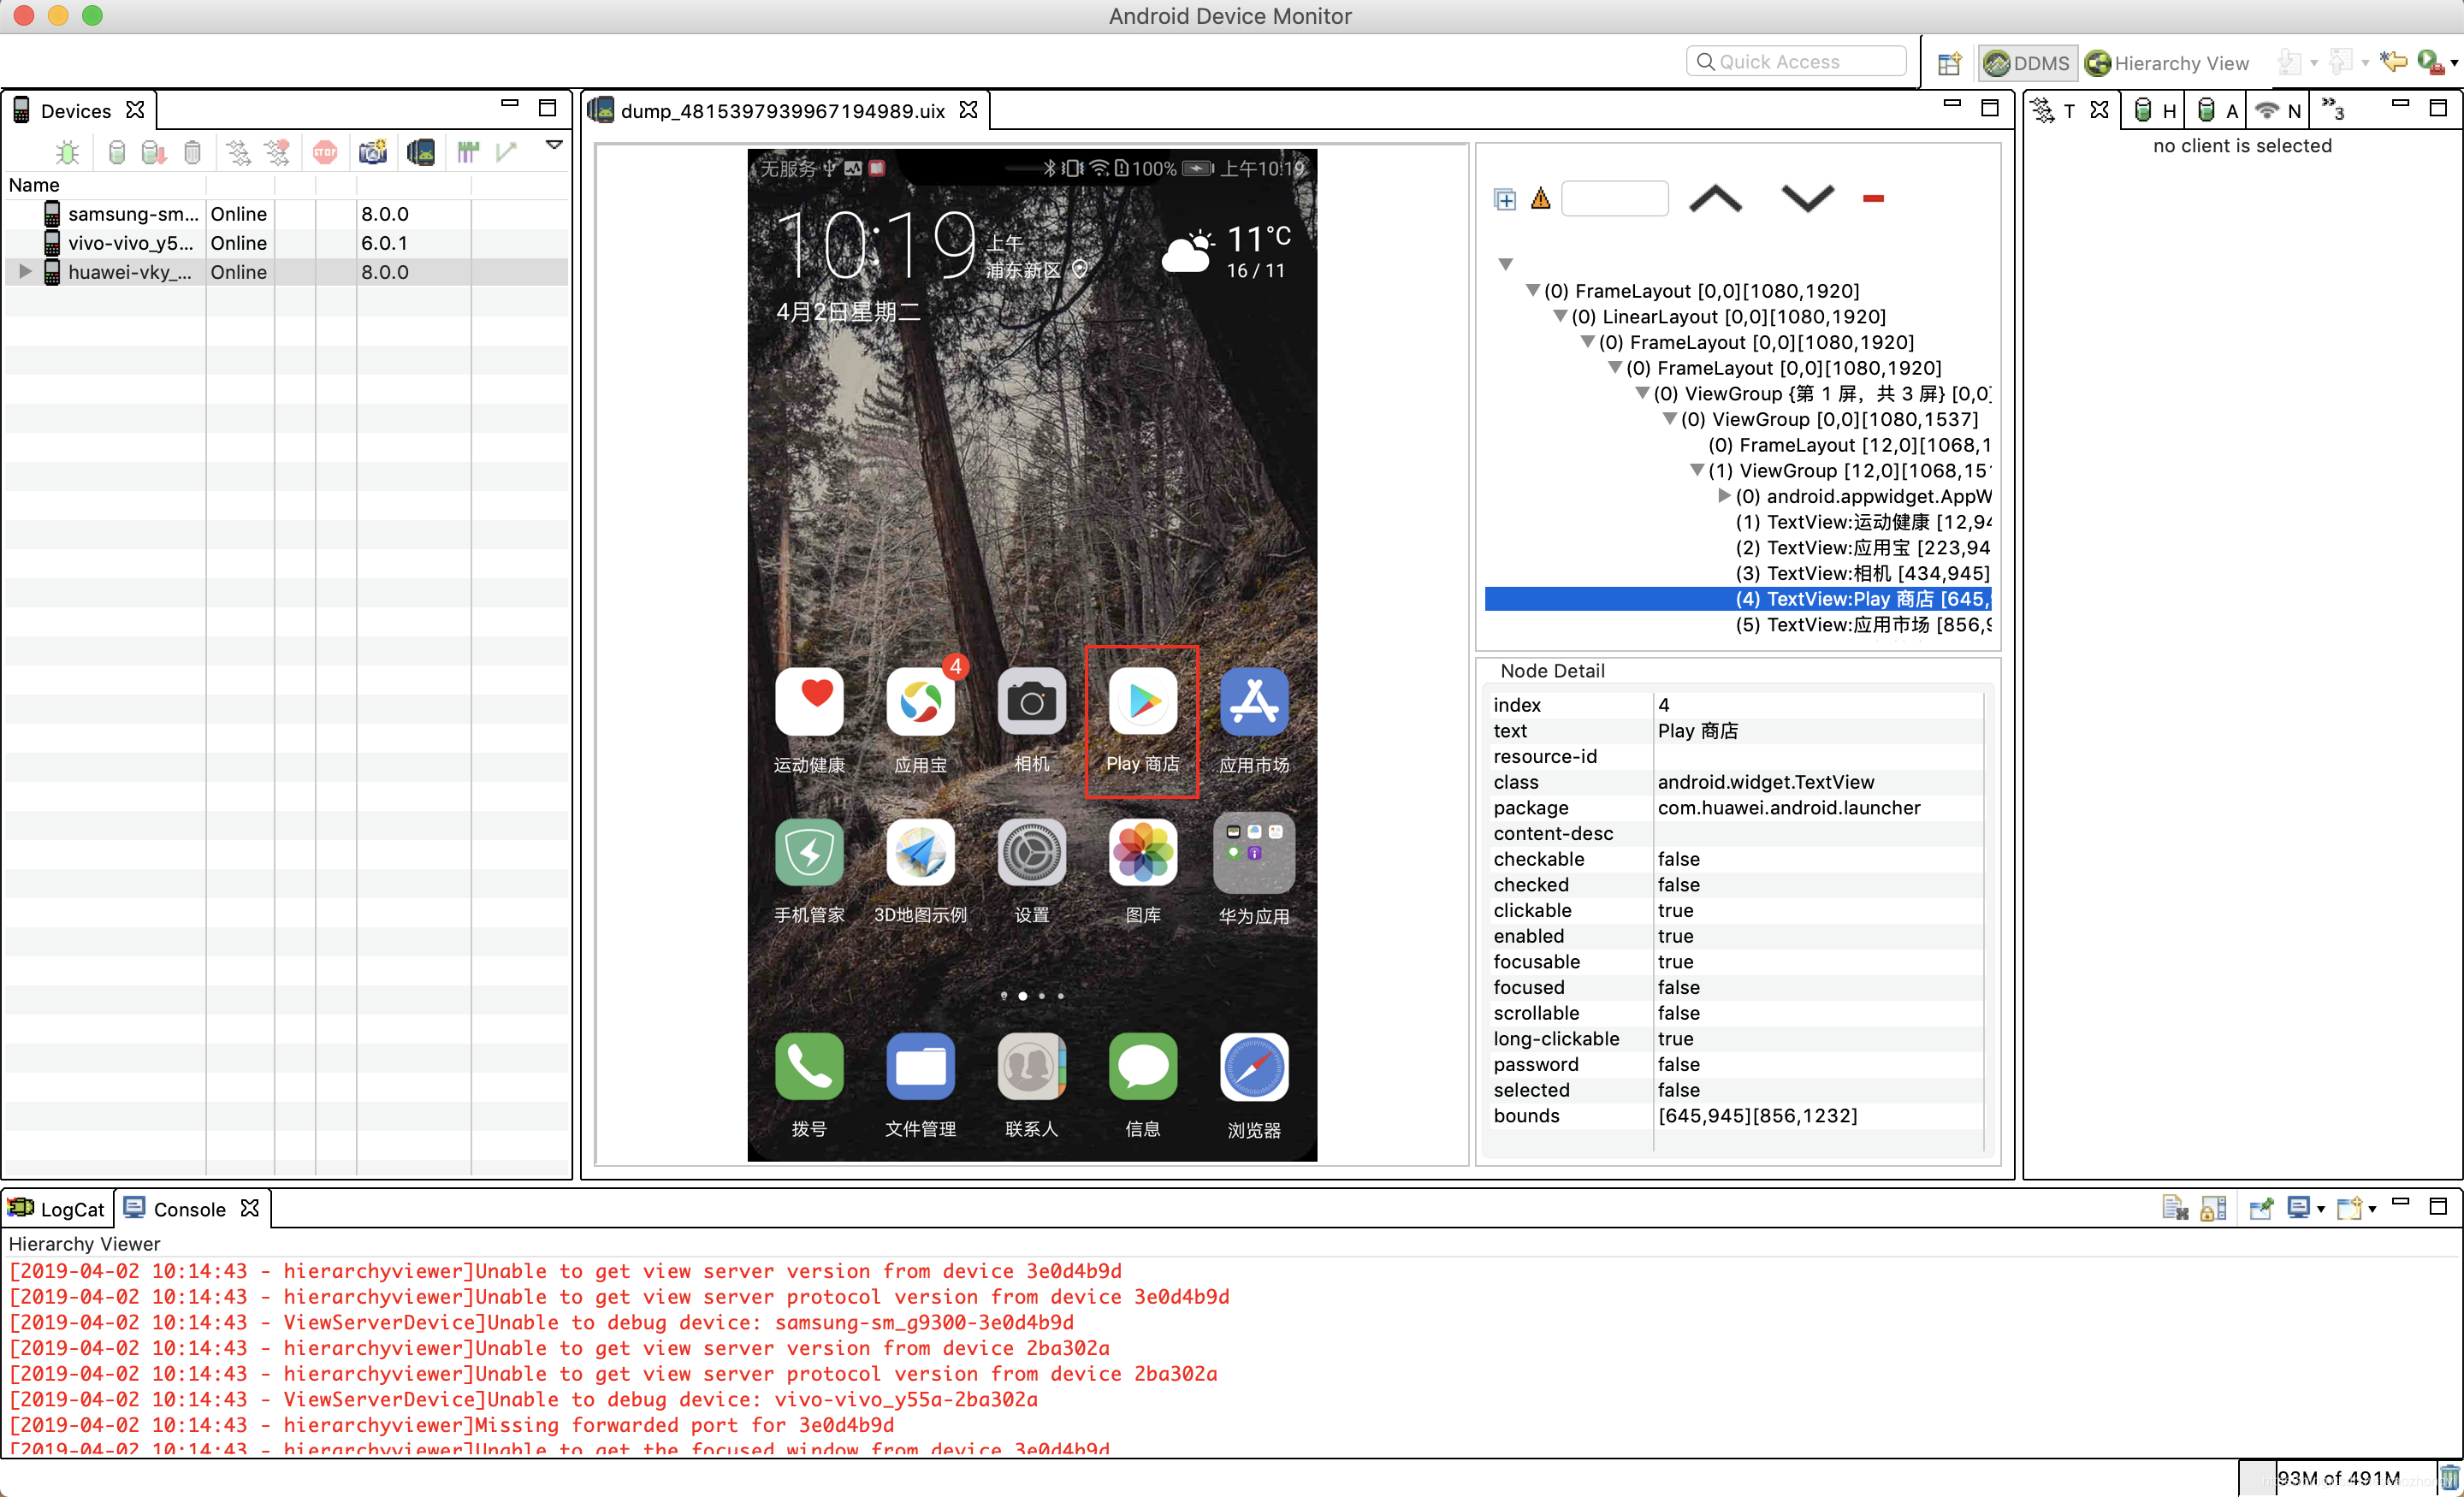Collapse the root node triangle in hierarchy tree

[x=1505, y=264]
